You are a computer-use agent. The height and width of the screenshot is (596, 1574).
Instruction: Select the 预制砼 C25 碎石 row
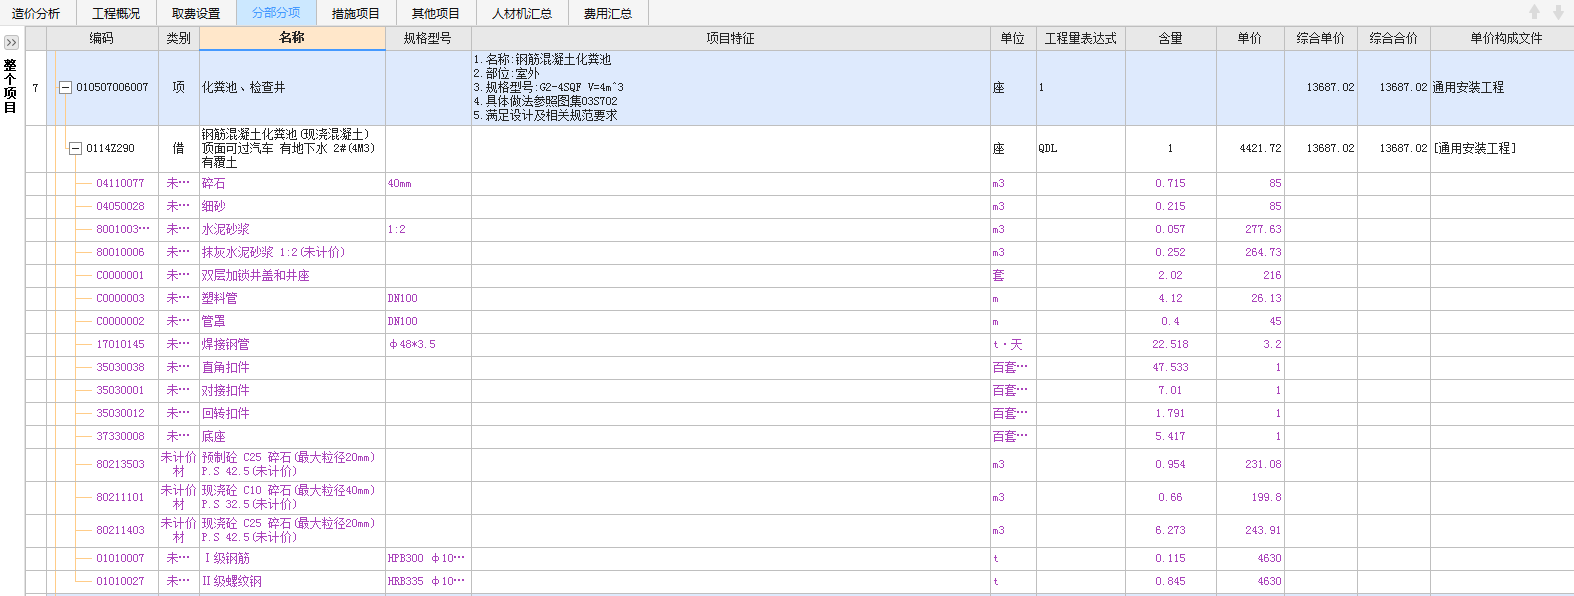[800, 465]
